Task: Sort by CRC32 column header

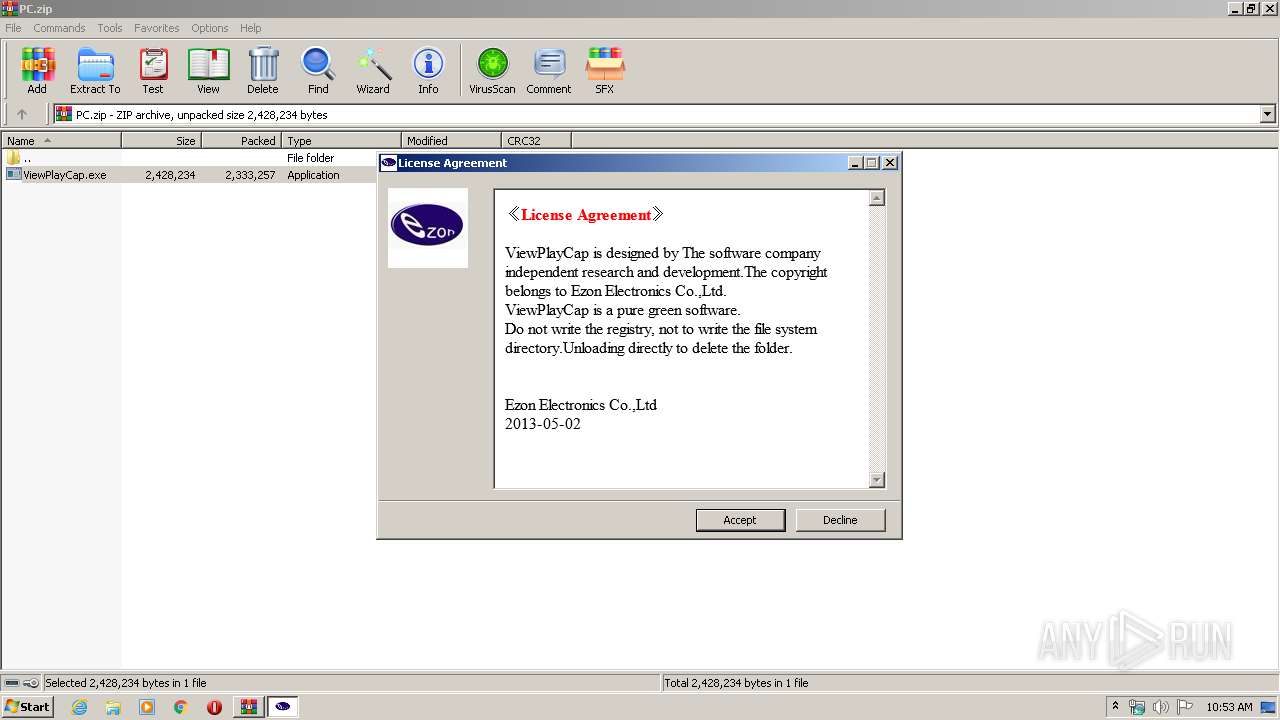Action: point(536,141)
